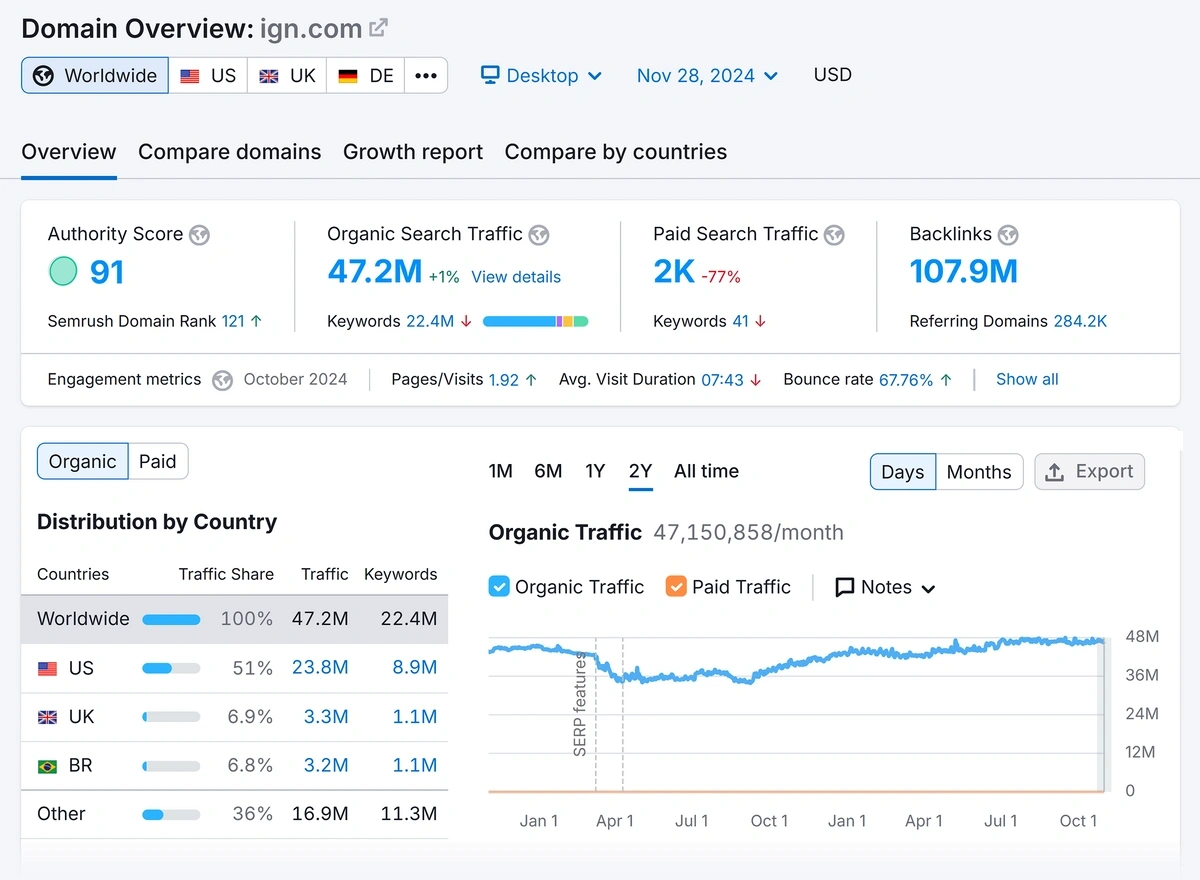Open the Compare domains tab
The image size is (1200, 880).
click(230, 152)
